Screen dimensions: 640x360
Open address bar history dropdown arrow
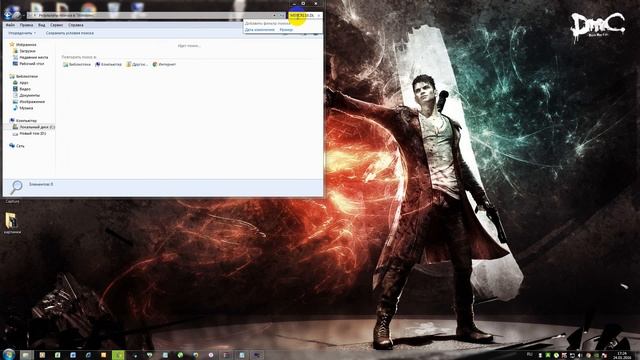tap(274, 16)
